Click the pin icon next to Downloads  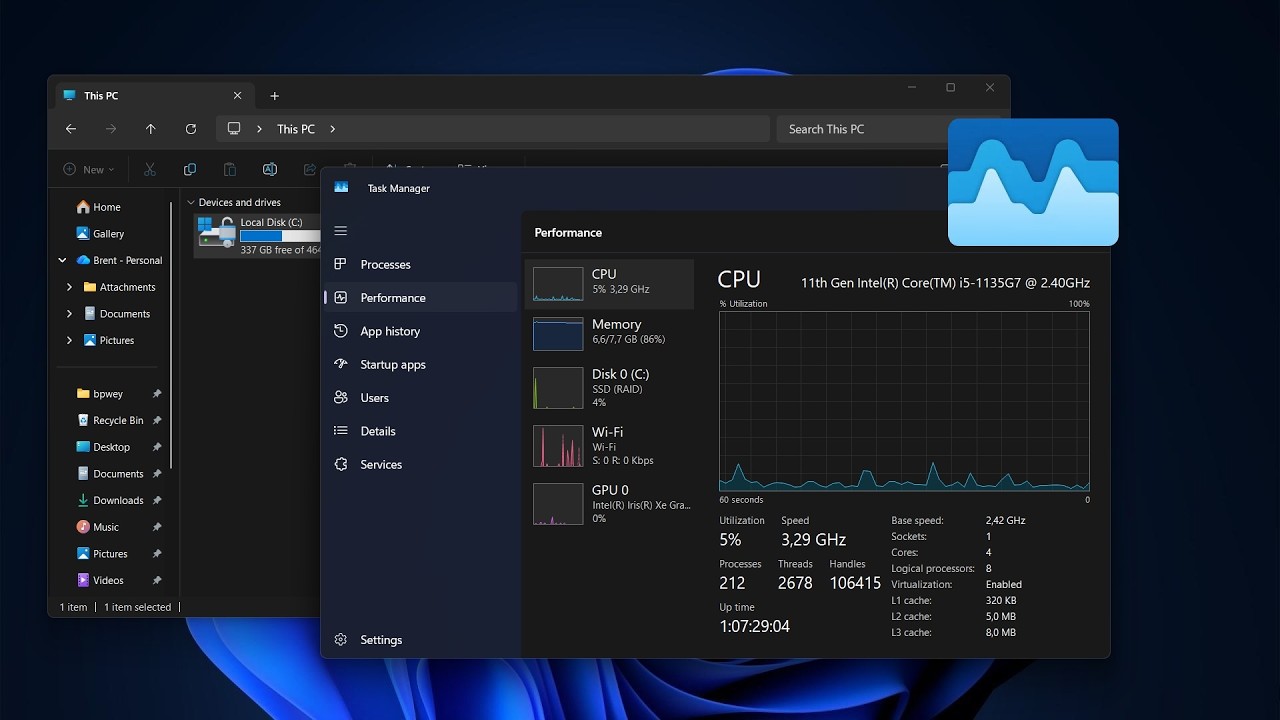(157, 500)
